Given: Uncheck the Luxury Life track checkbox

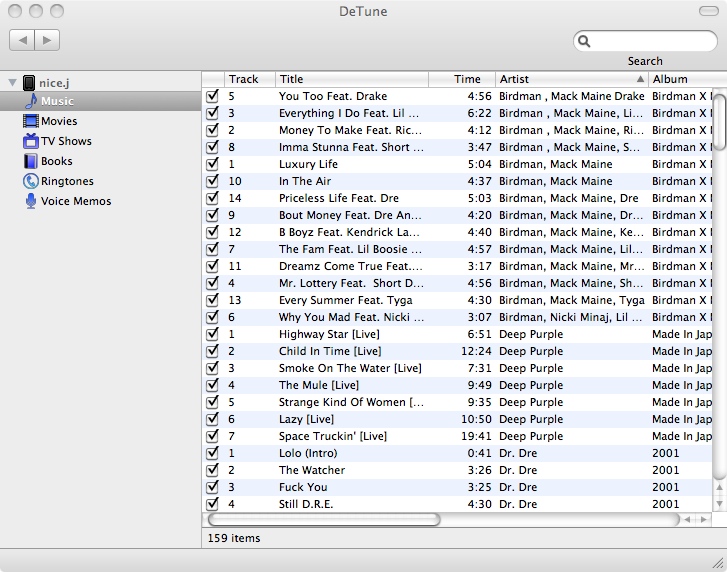Looking at the screenshot, I should tap(212, 164).
